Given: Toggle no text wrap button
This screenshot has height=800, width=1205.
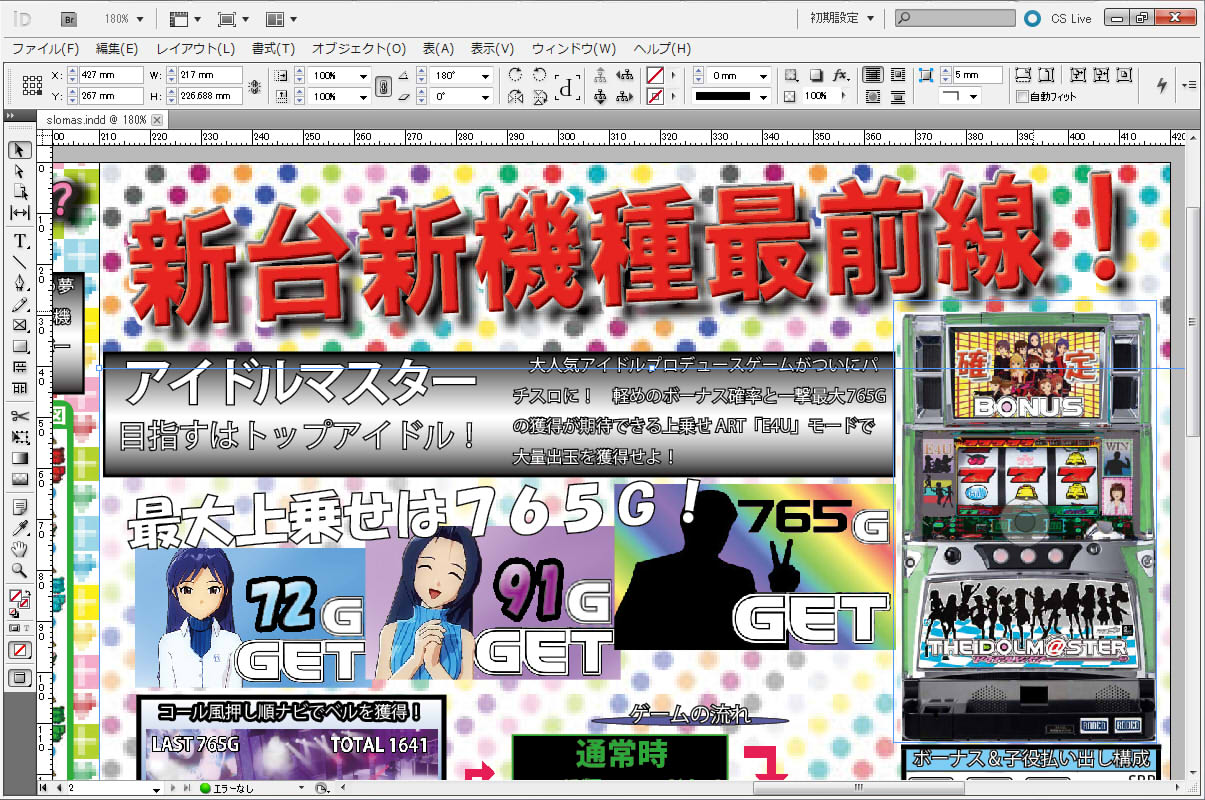Looking at the screenshot, I should [872, 75].
